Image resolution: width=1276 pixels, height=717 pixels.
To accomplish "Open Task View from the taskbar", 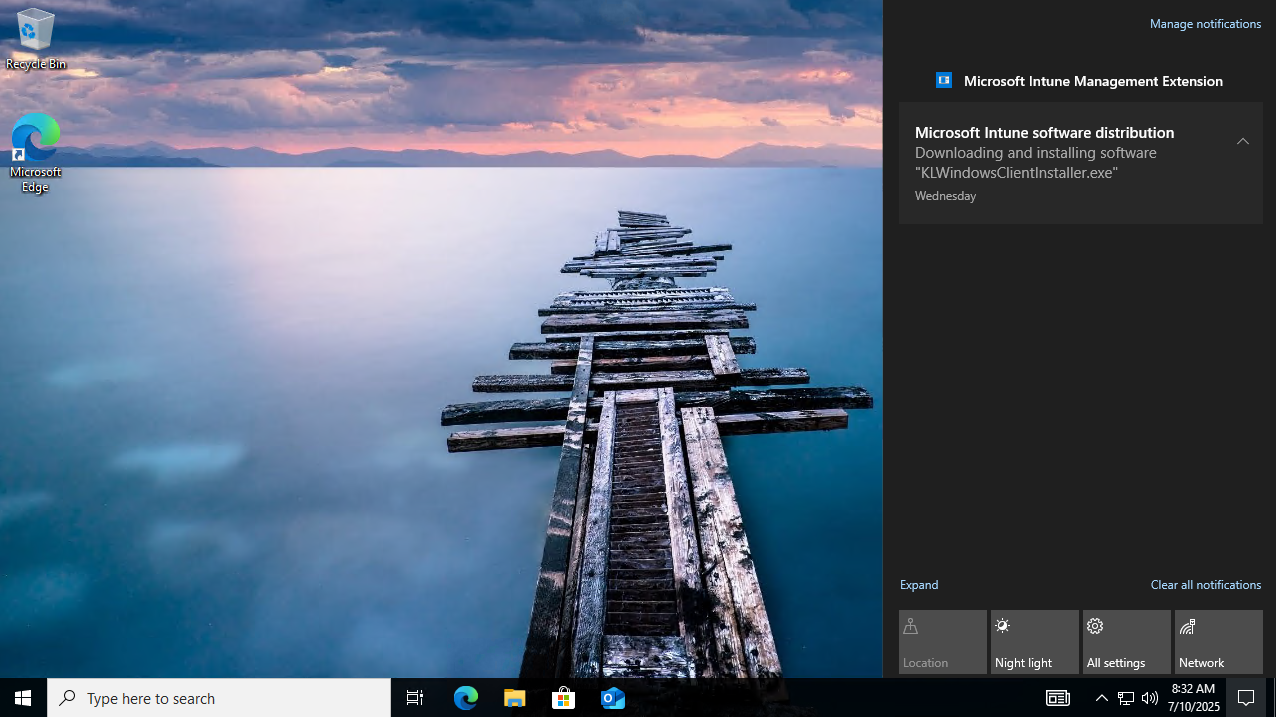I will click(415, 698).
